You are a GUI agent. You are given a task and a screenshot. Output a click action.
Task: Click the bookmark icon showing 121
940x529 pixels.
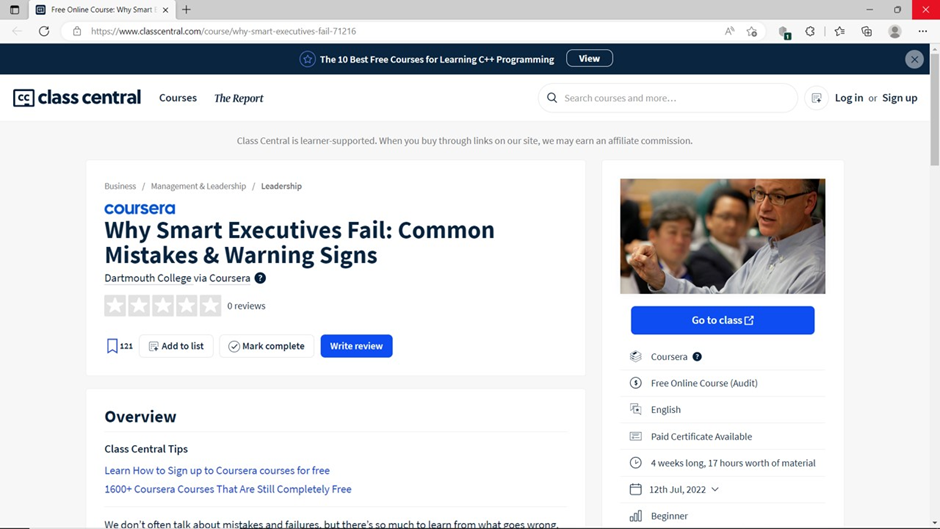pos(112,346)
